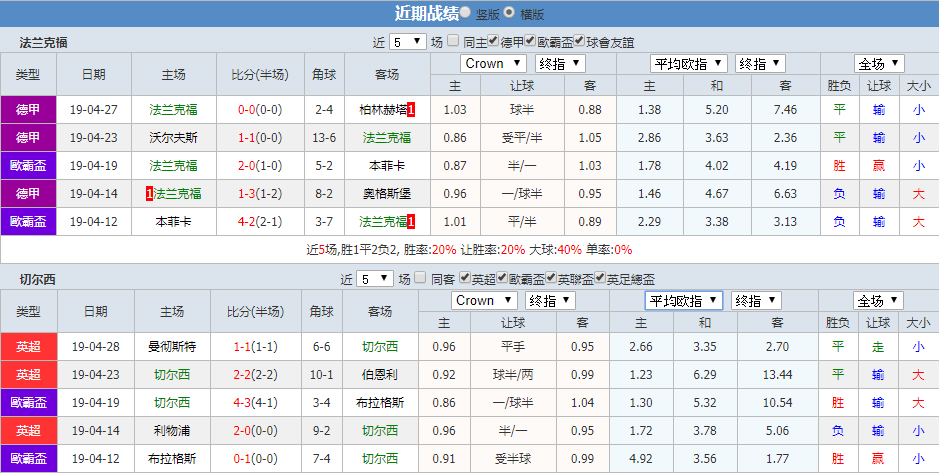
Task: Click 法兰克福 win-rate summary line
Action: pyautogui.click(x=470, y=250)
